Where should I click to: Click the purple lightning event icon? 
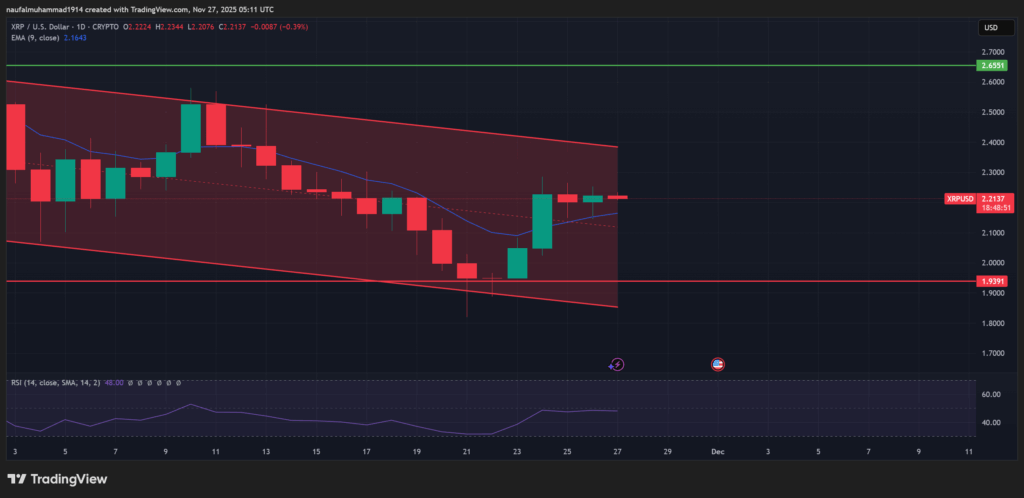coord(617,364)
